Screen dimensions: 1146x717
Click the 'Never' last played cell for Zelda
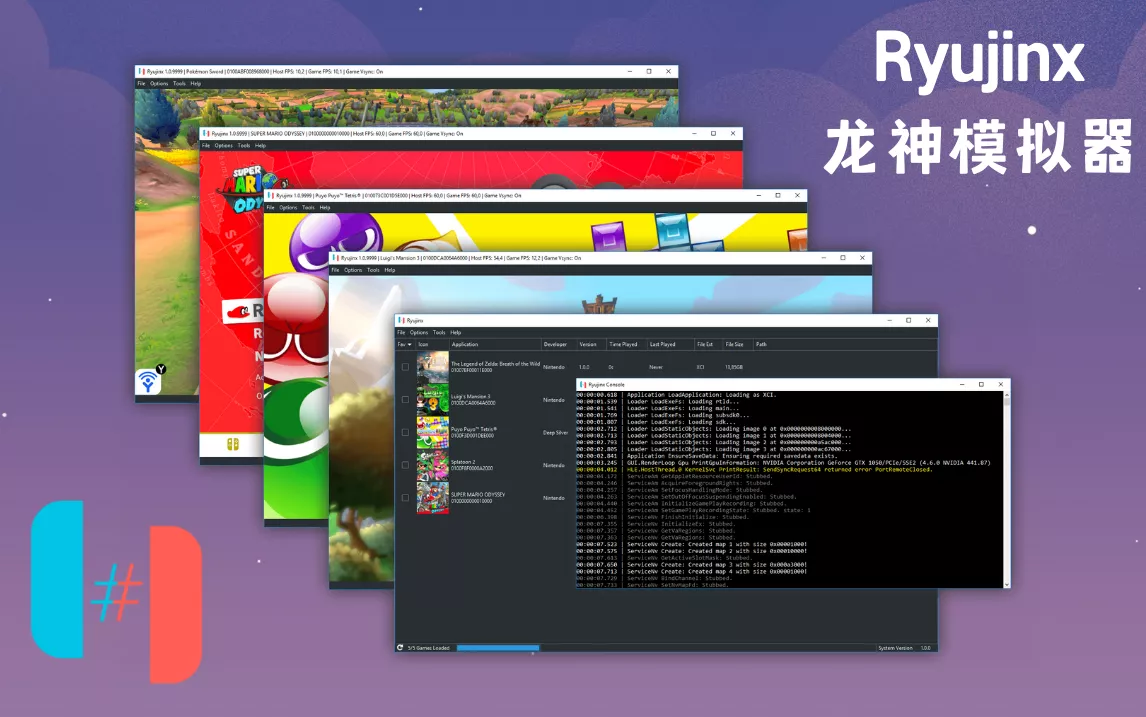[x=656, y=367]
